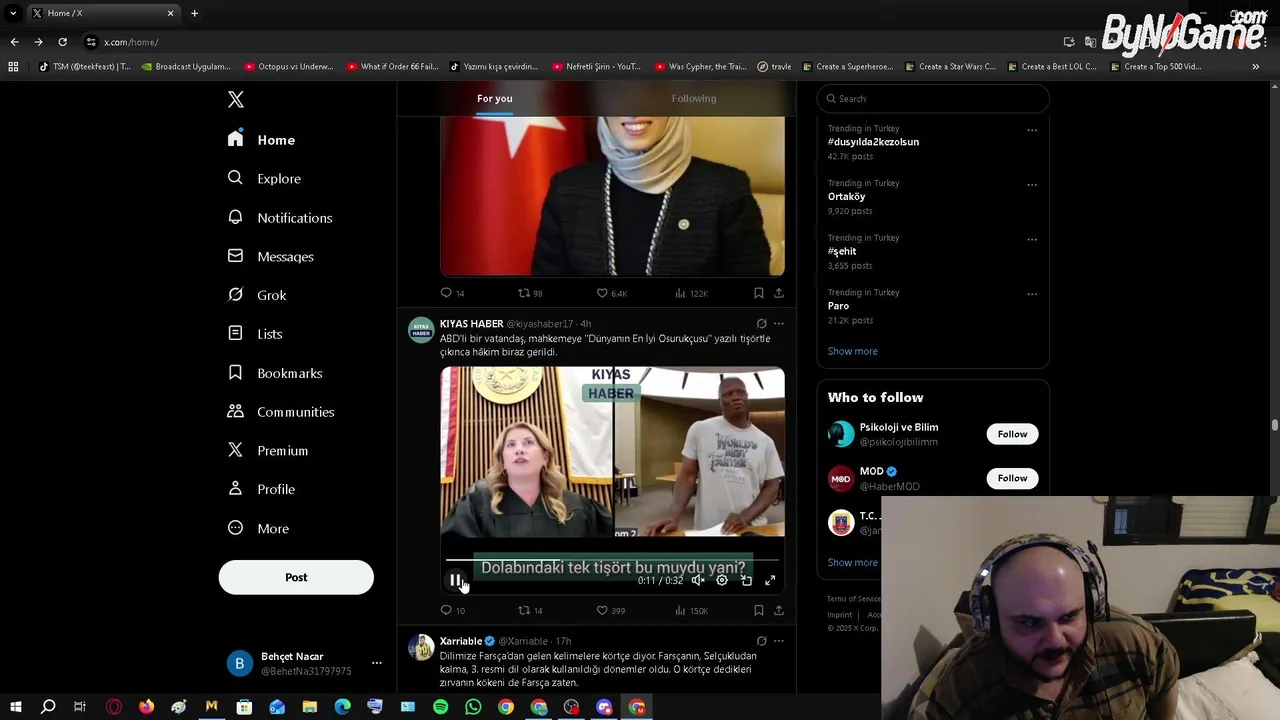Open Grok action on the KIYAS HABER post

761,324
